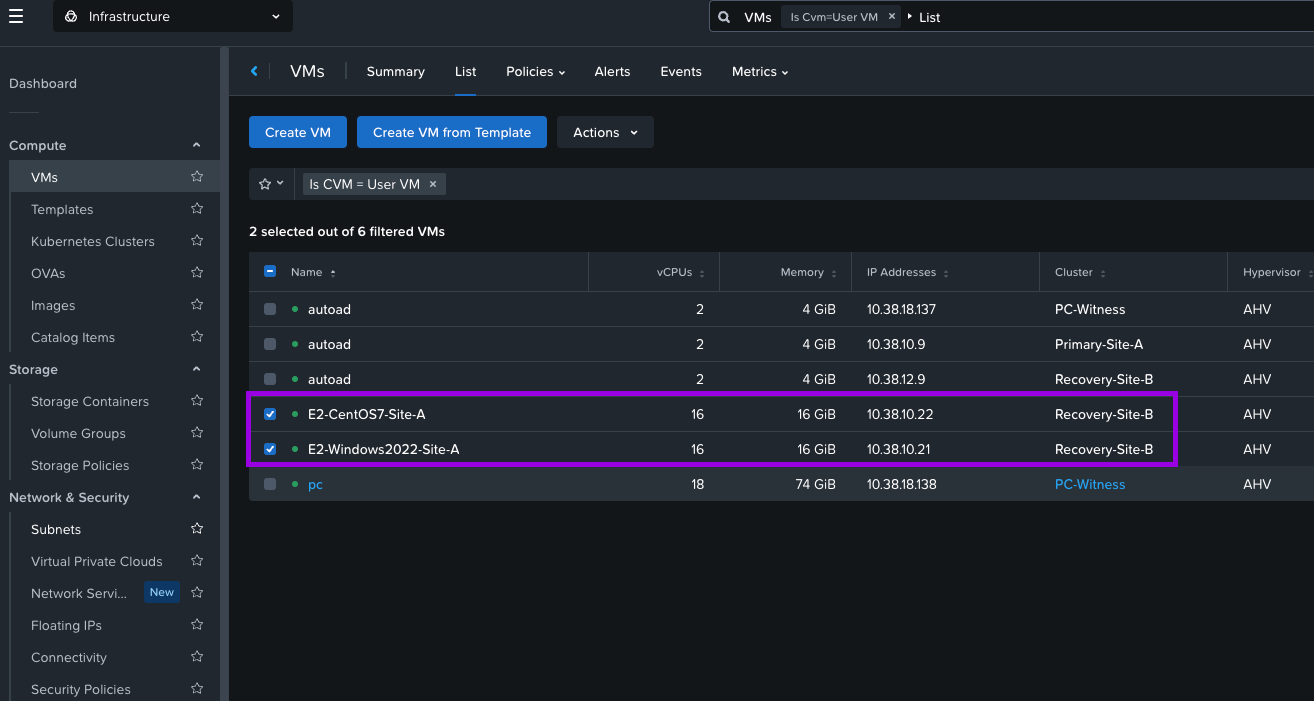Open Subnets in the sidebar
This screenshot has height=701, width=1314.
pyautogui.click(x=56, y=529)
